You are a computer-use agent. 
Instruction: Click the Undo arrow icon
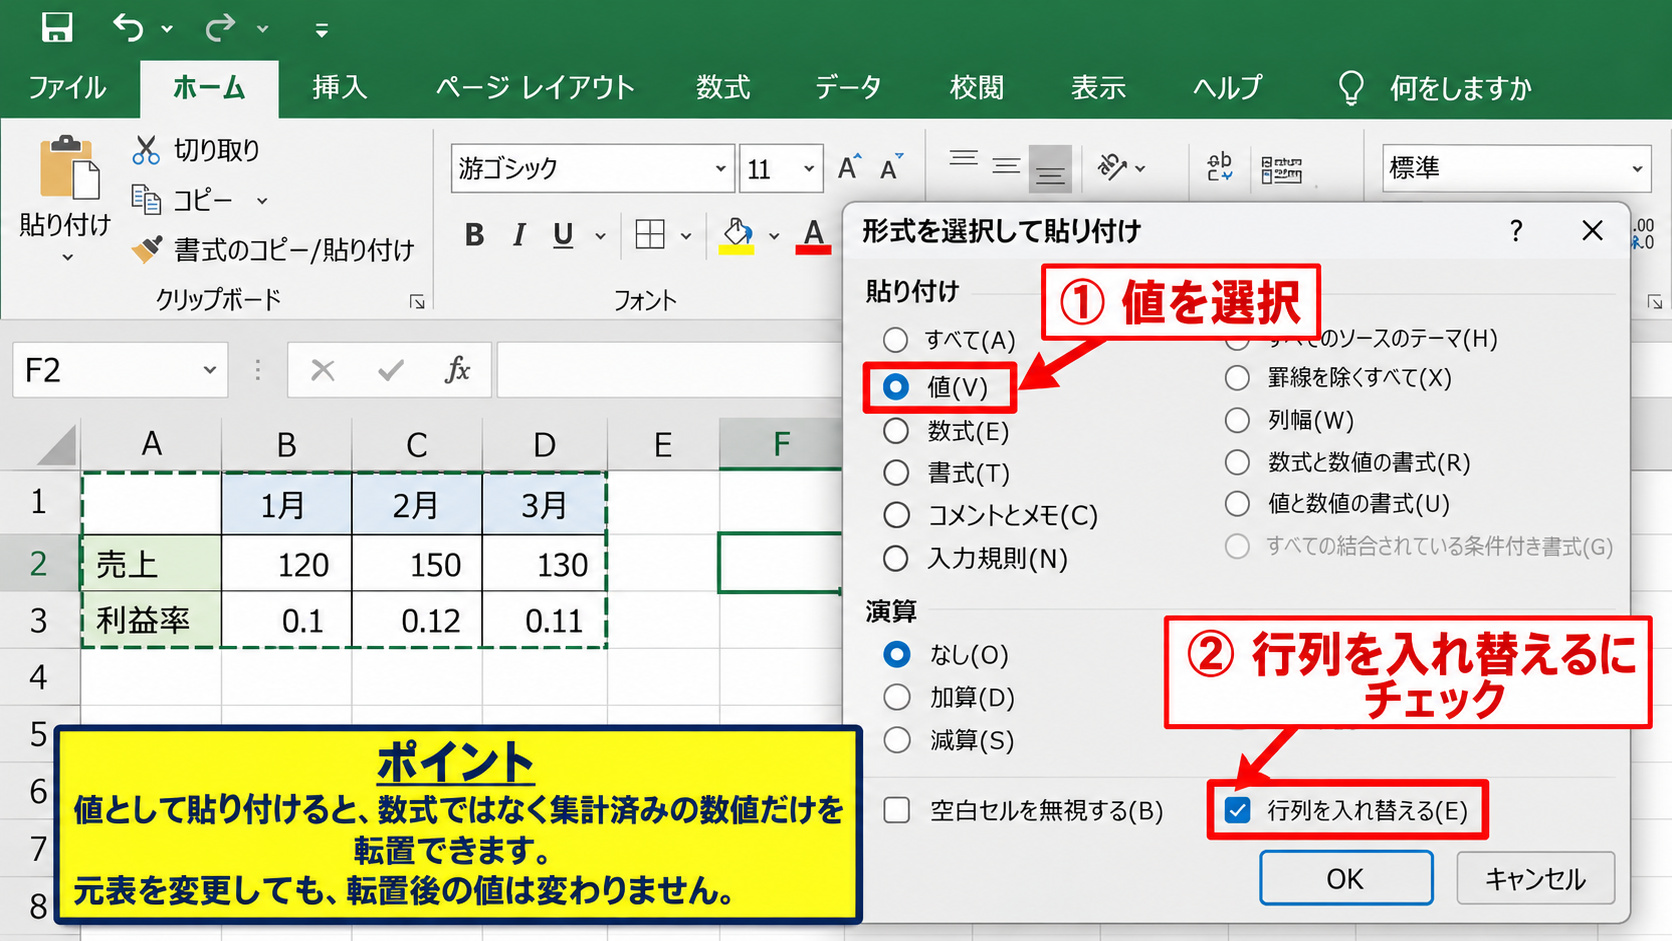click(x=128, y=27)
